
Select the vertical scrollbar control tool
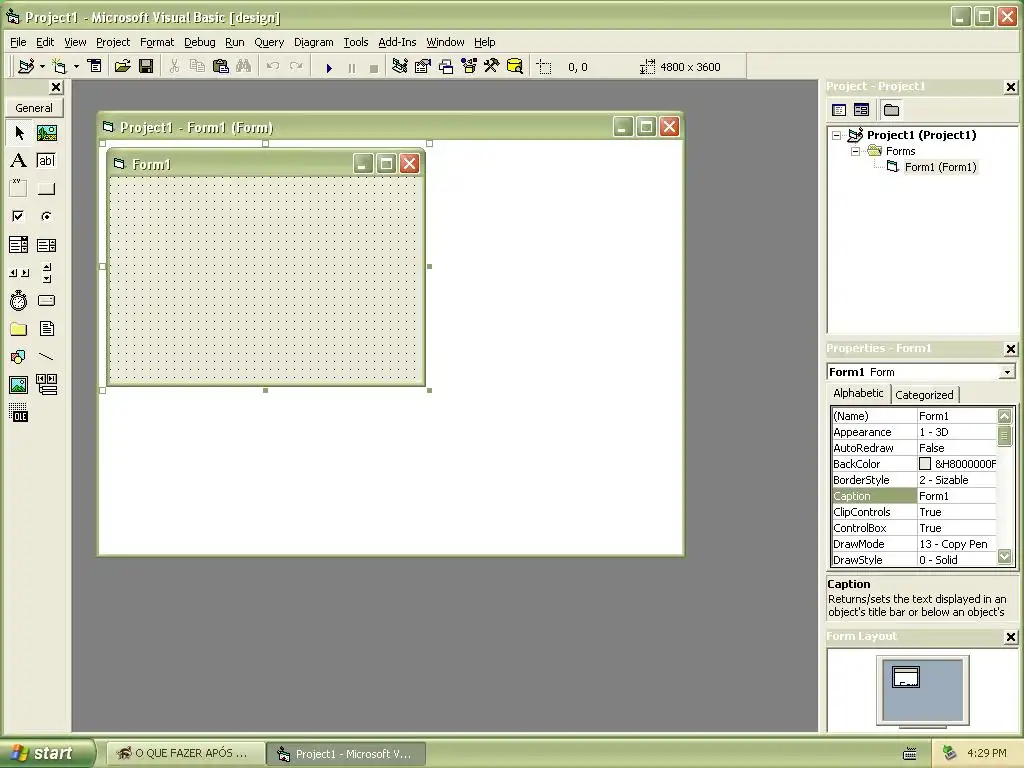pyautogui.click(x=46, y=273)
